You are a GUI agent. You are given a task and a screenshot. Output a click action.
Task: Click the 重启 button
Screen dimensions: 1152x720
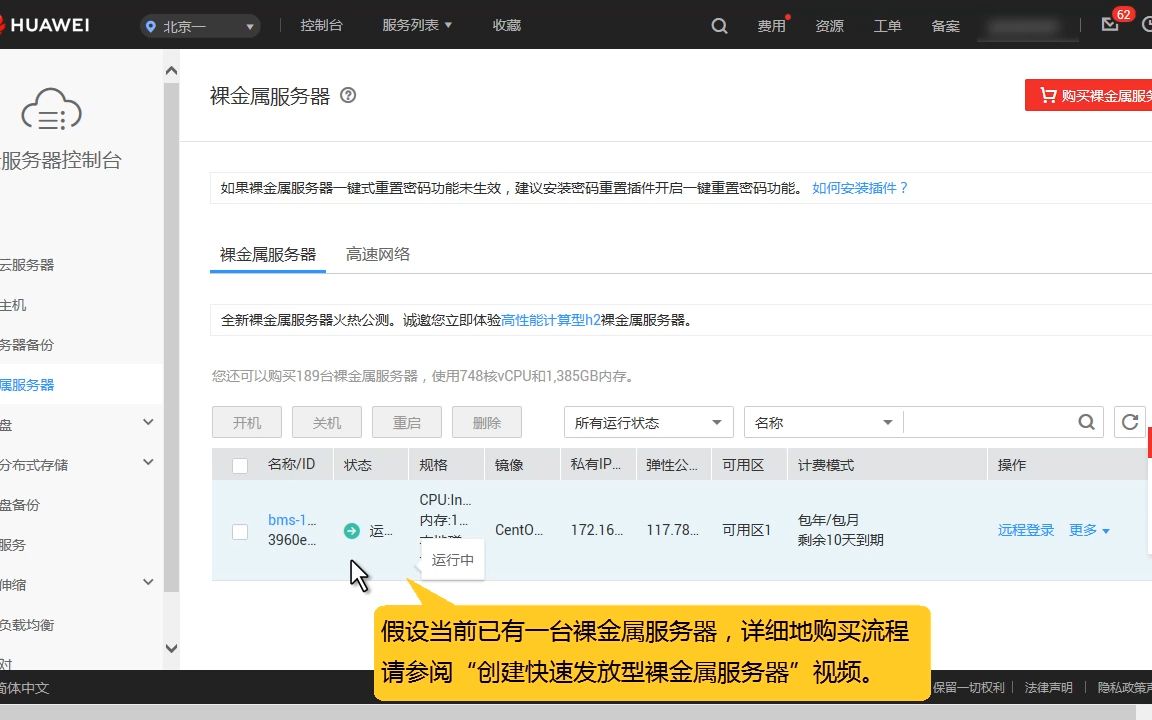[x=407, y=422]
